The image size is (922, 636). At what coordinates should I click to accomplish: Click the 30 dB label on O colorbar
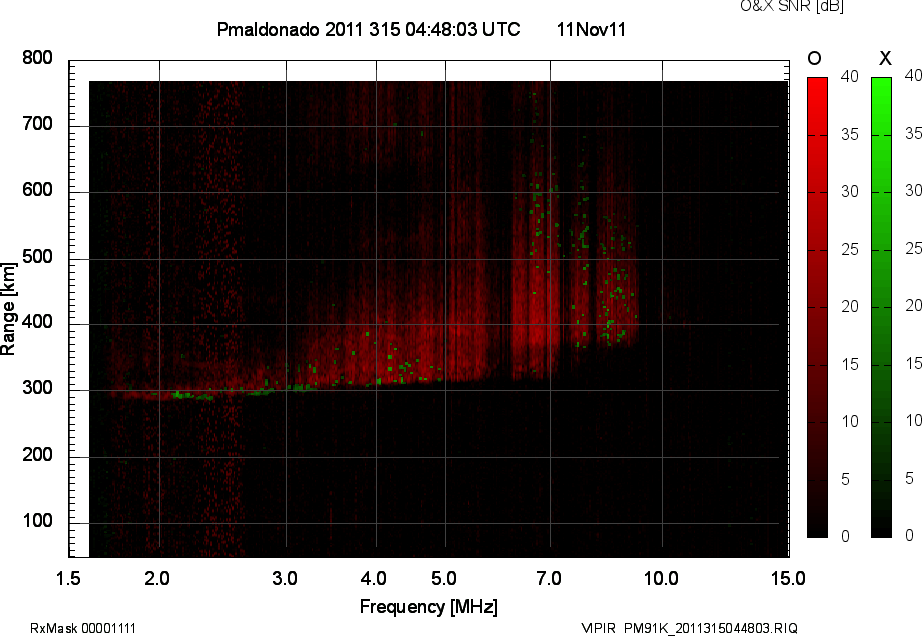[x=850, y=192]
